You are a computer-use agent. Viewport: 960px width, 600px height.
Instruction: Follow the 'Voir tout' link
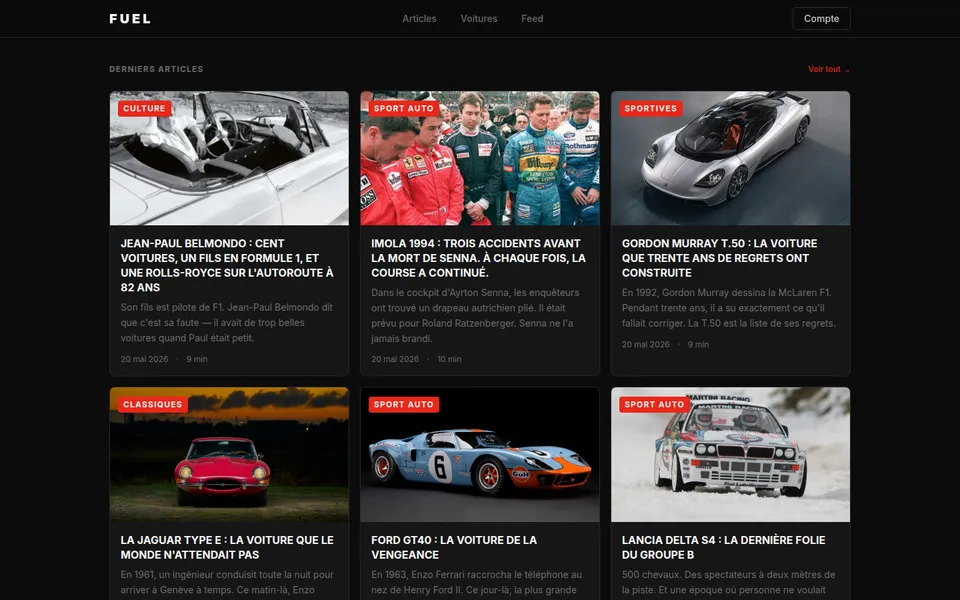(x=828, y=69)
